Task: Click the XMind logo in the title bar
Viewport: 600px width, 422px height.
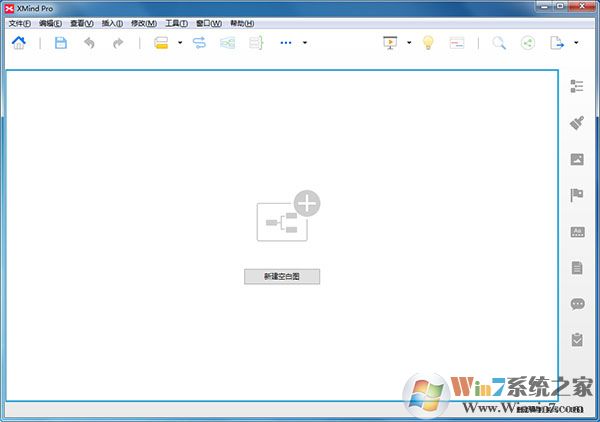Action: pyautogui.click(x=9, y=8)
